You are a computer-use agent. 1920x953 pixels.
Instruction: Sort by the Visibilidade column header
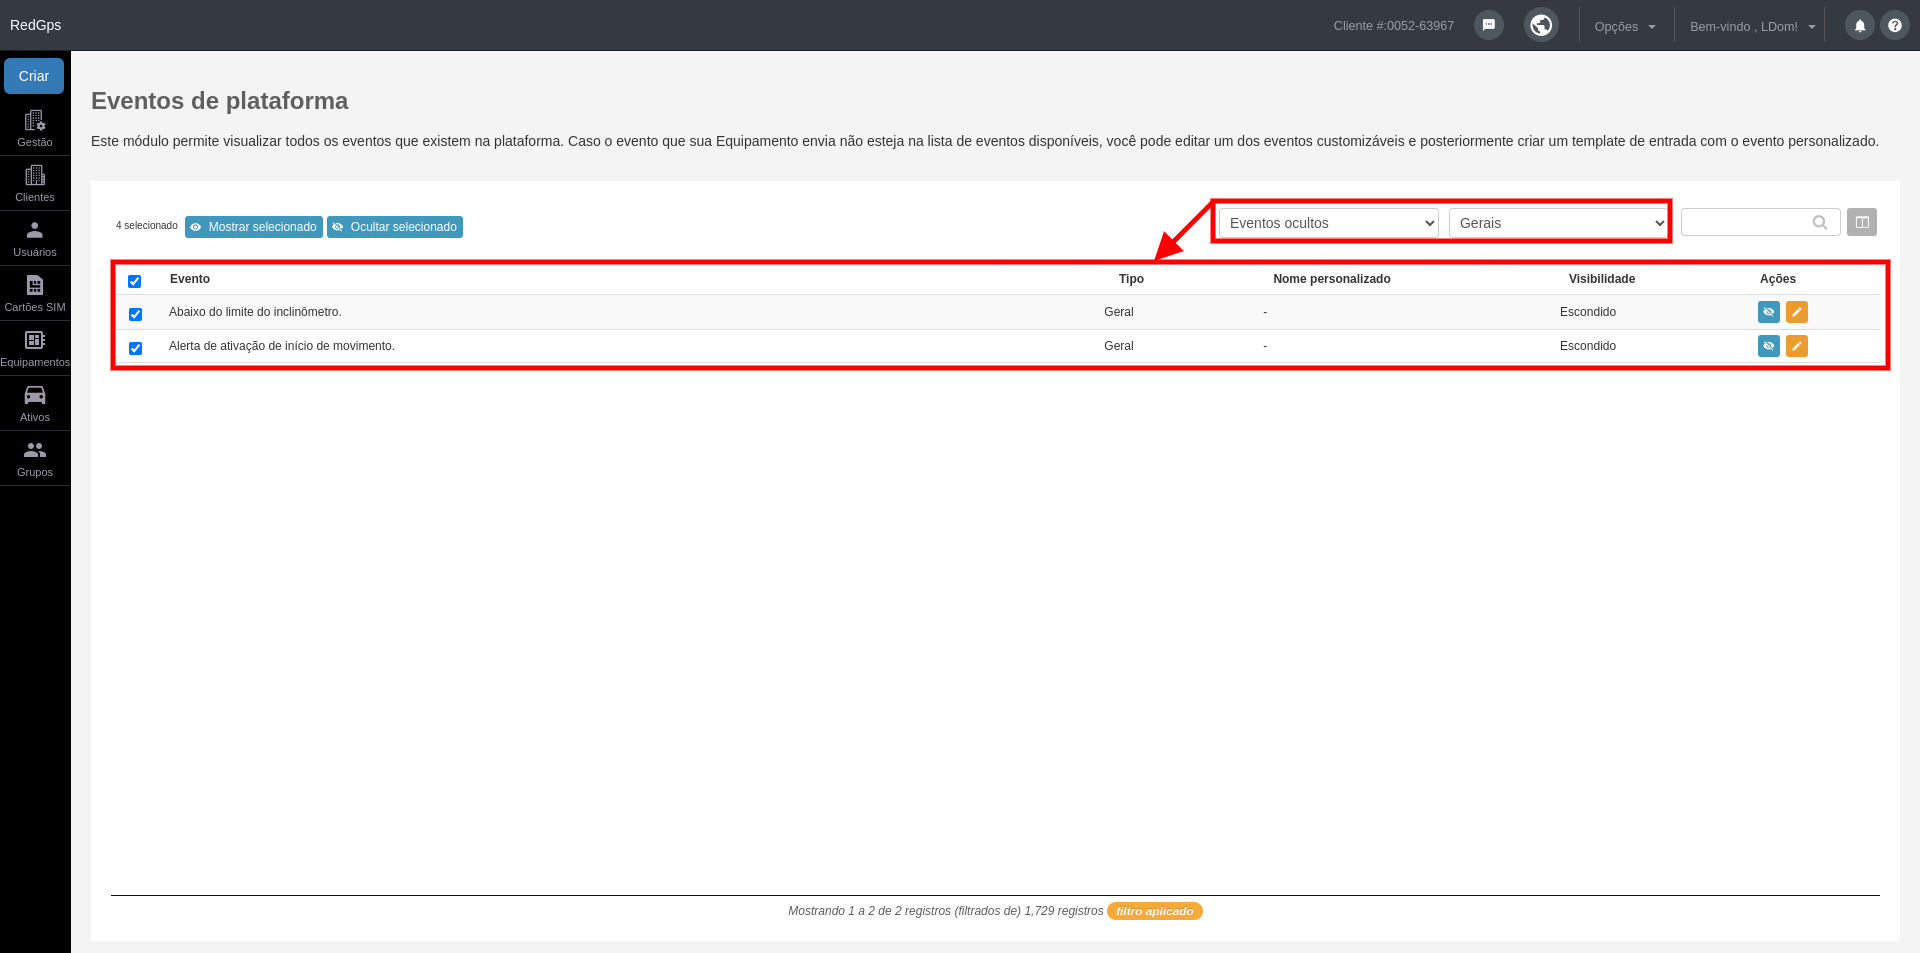pyautogui.click(x=1602, y=279)
